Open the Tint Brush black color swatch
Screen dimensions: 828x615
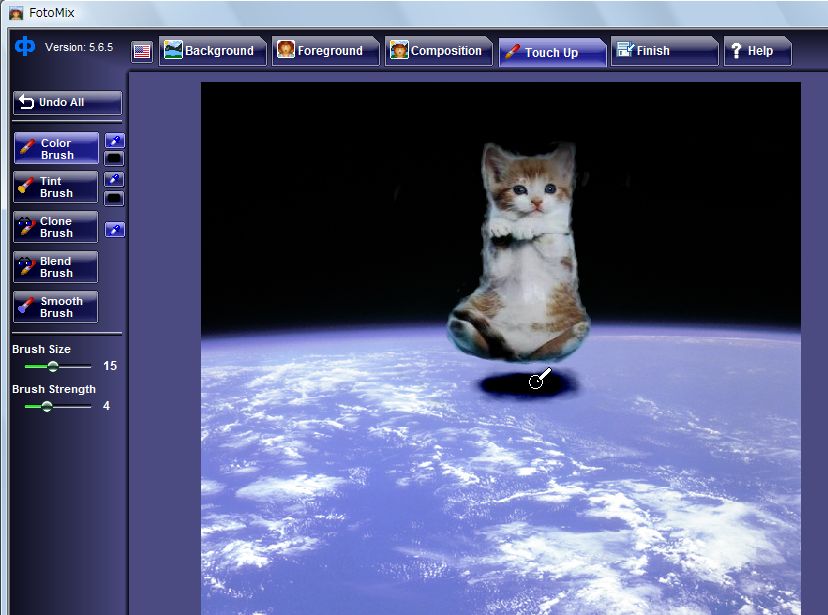pos(114,198)
